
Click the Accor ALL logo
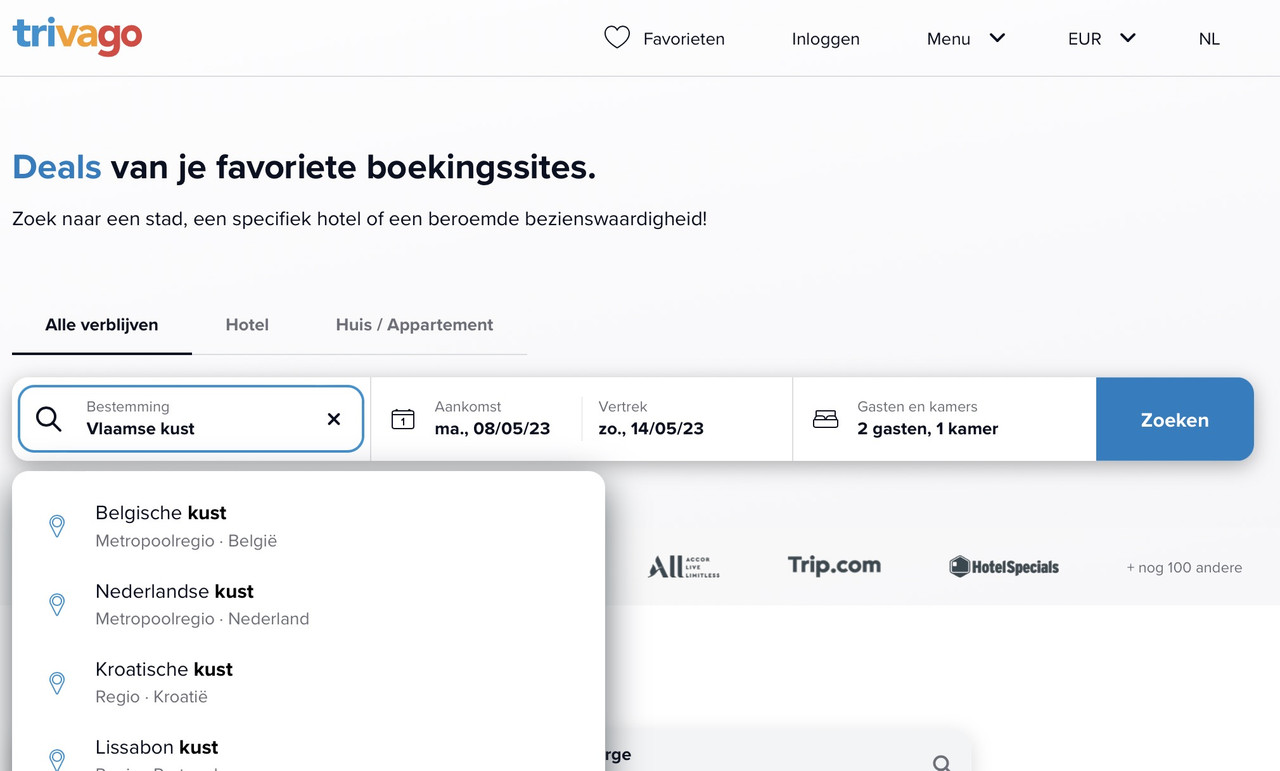684,567
